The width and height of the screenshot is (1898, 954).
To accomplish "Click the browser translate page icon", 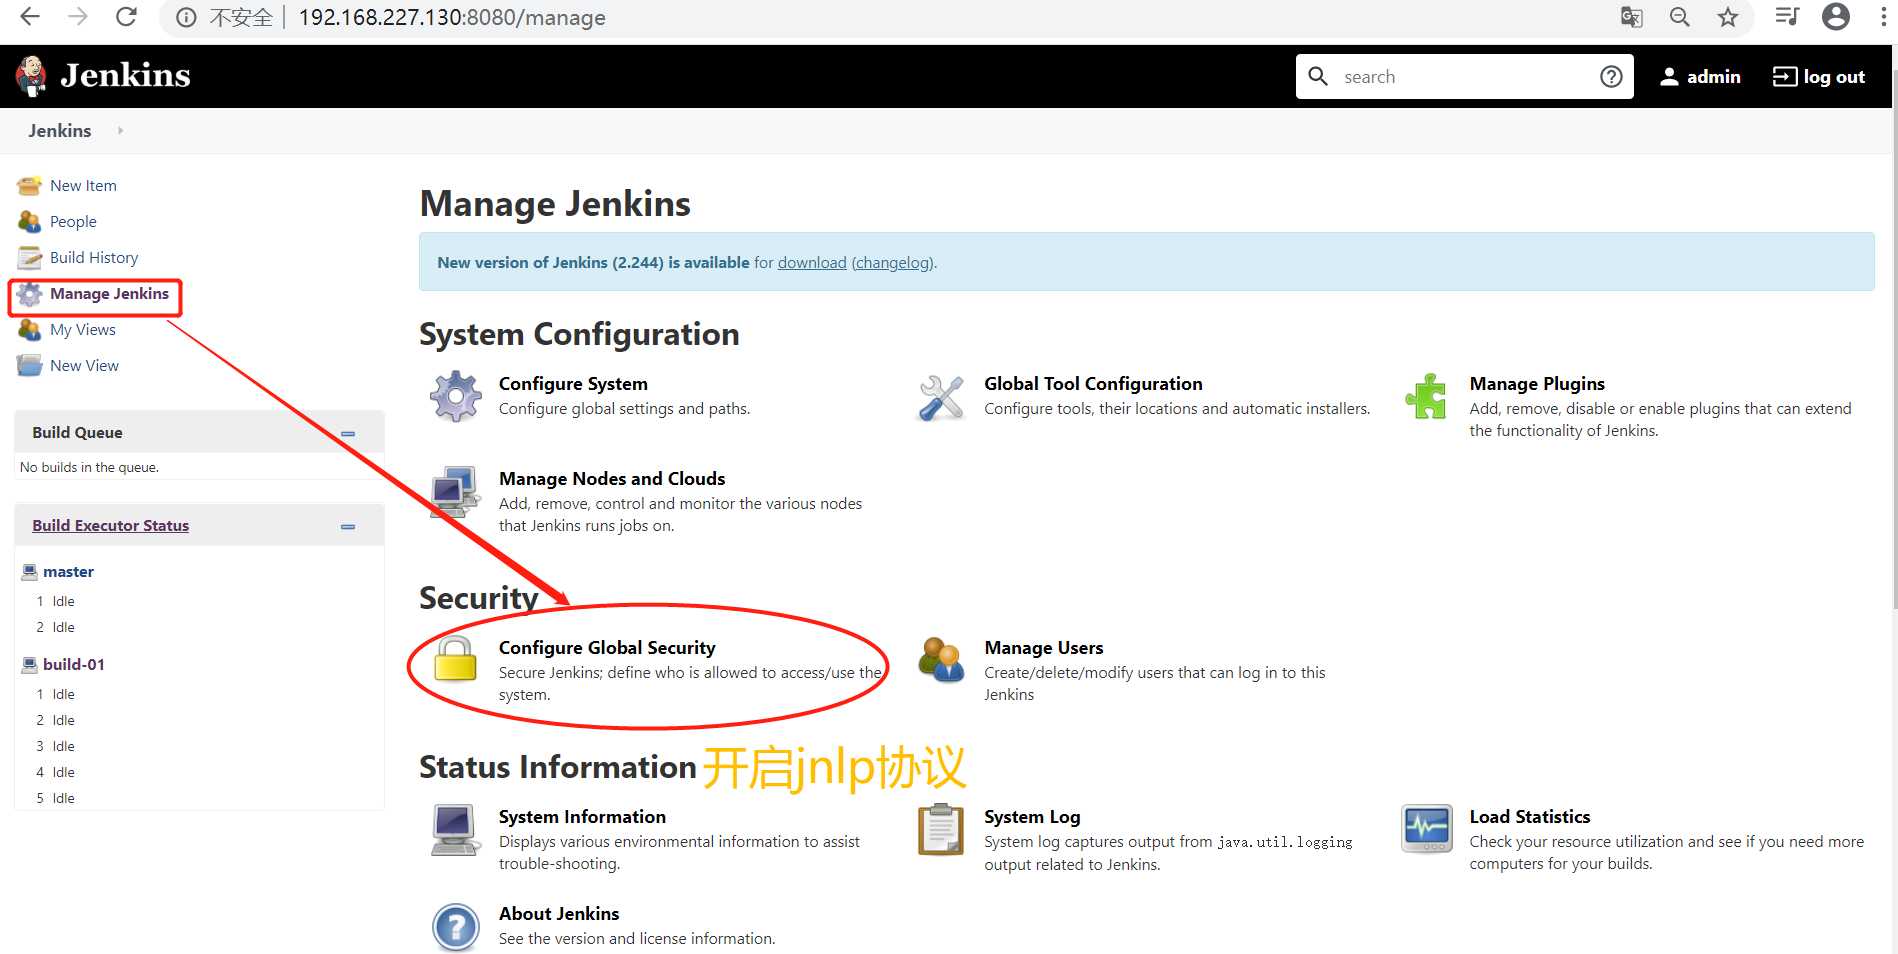I will (x=1632, y=17).
